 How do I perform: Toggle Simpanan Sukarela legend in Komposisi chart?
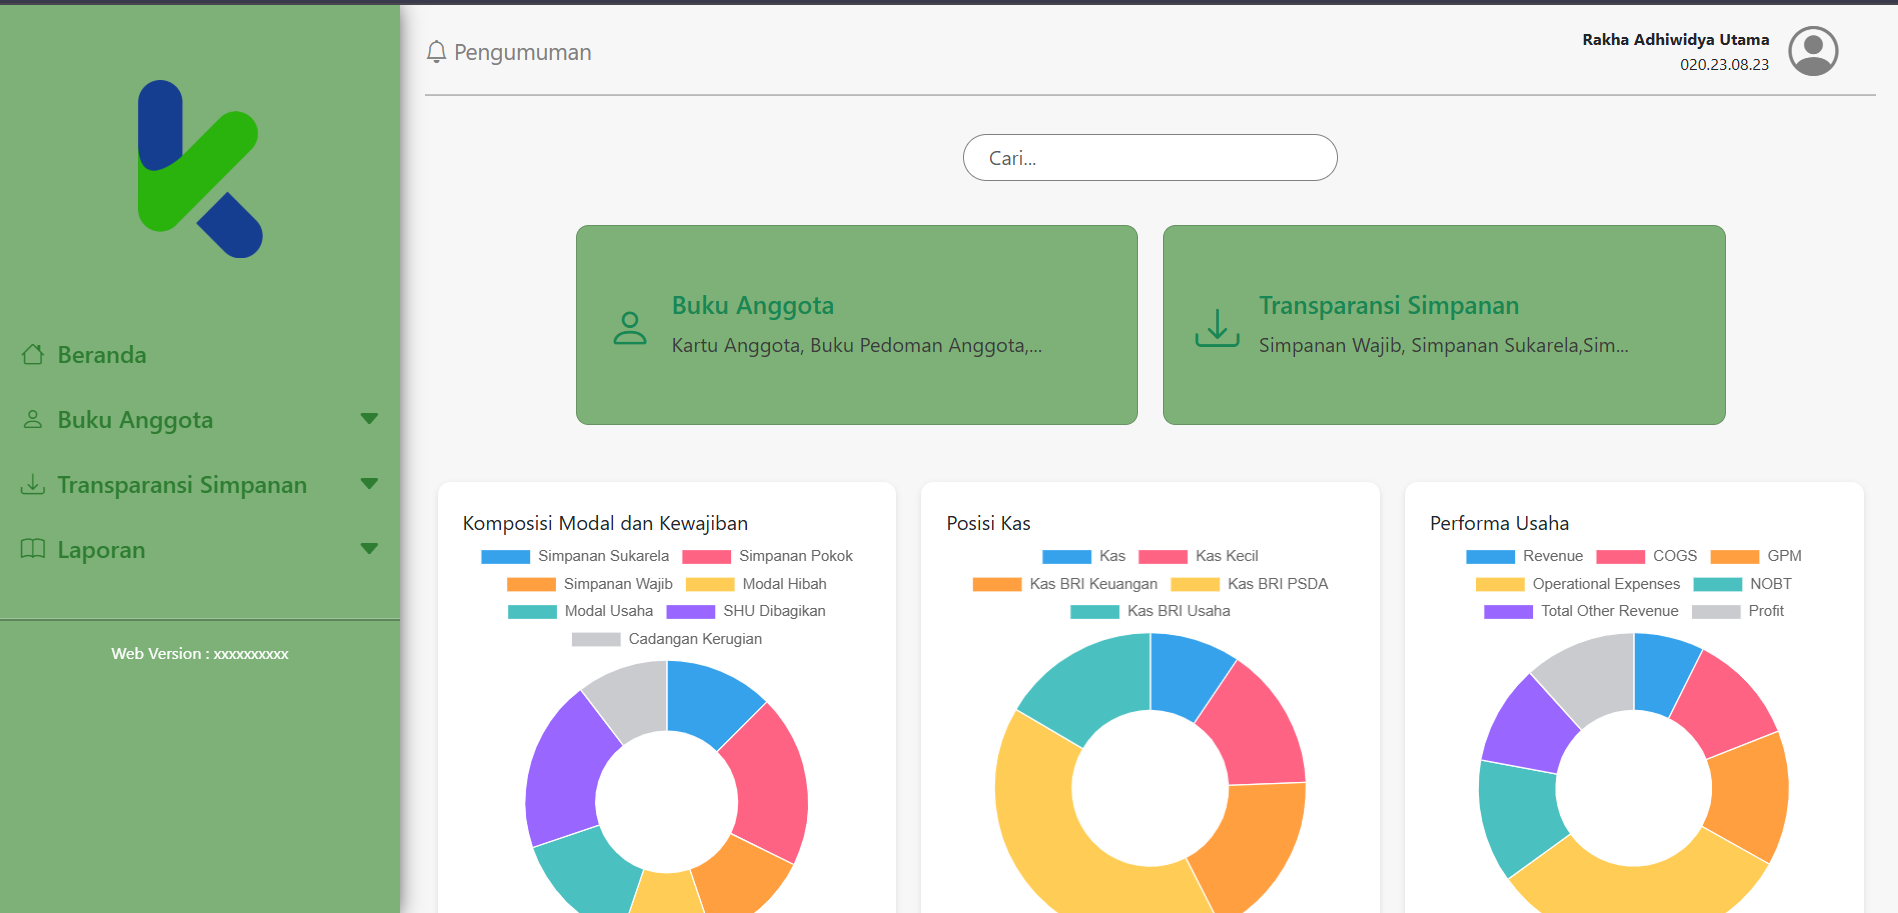point(574,556)
